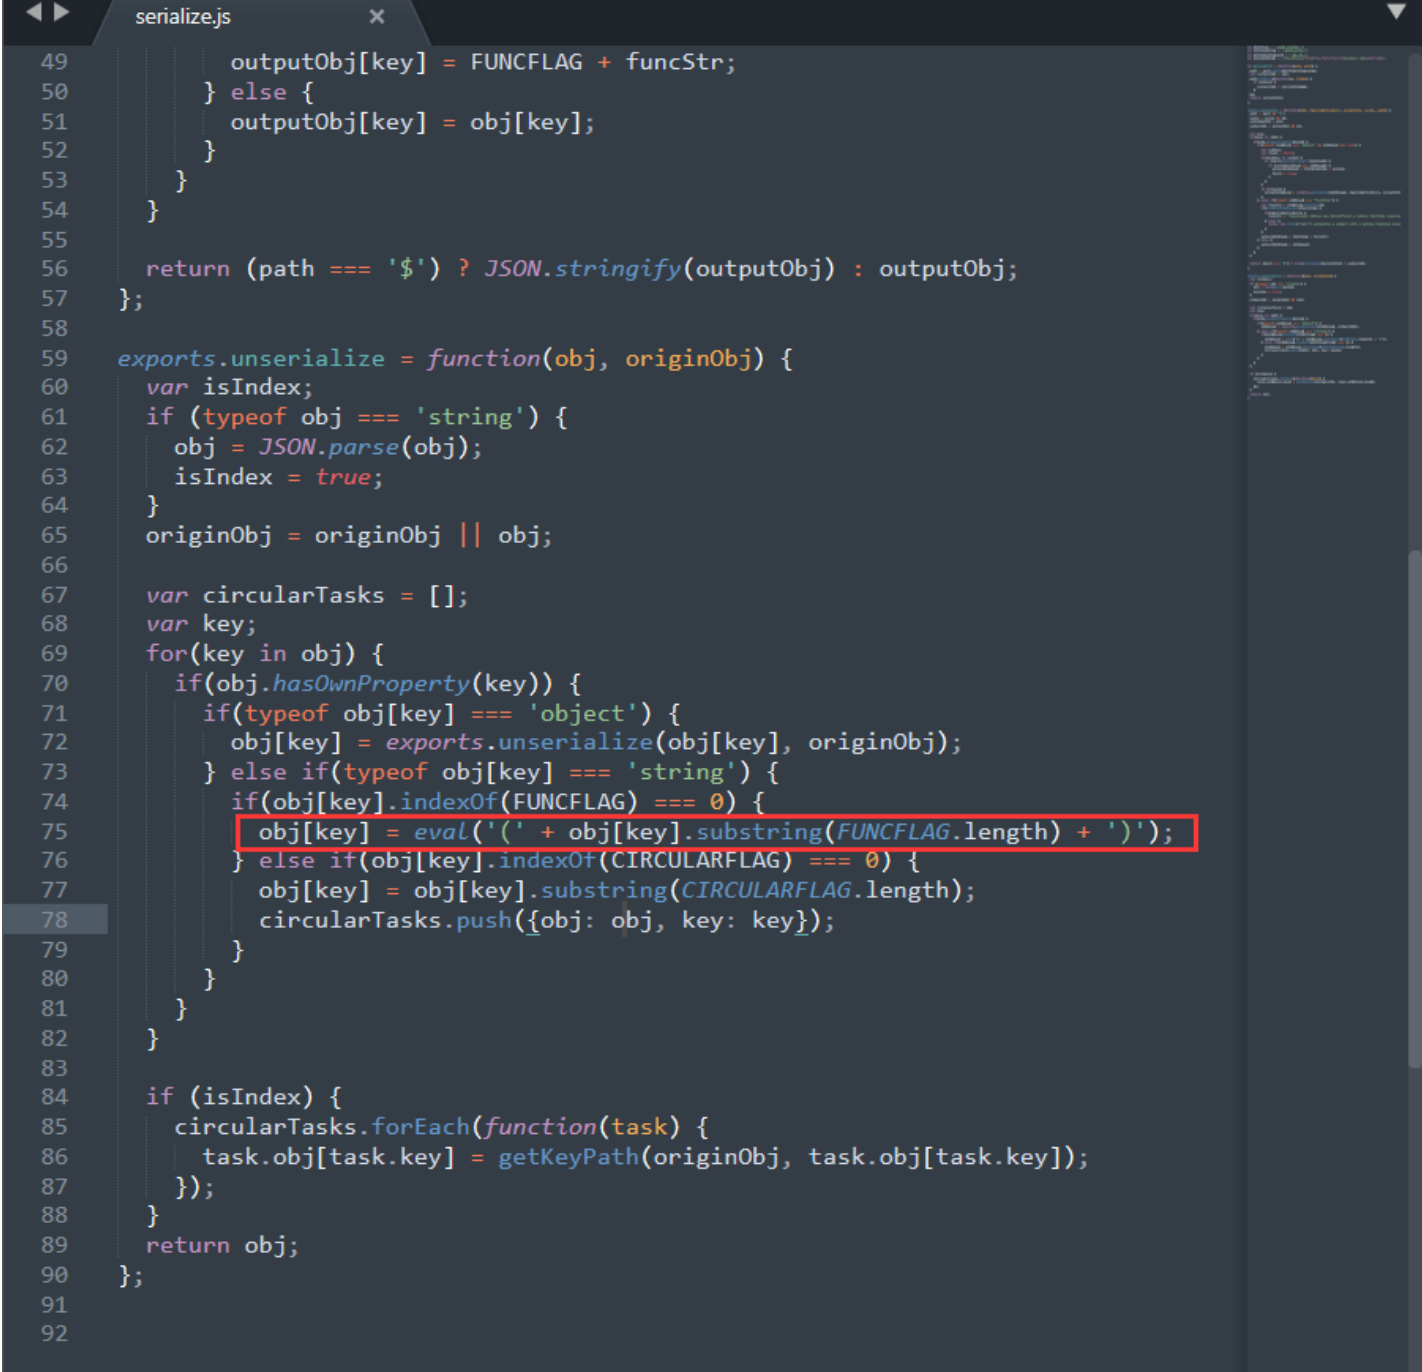Click the "'object'" literal on line 71
Image resolution: width=1422 pixels, height=1372 pixels.
pos(583,713)
